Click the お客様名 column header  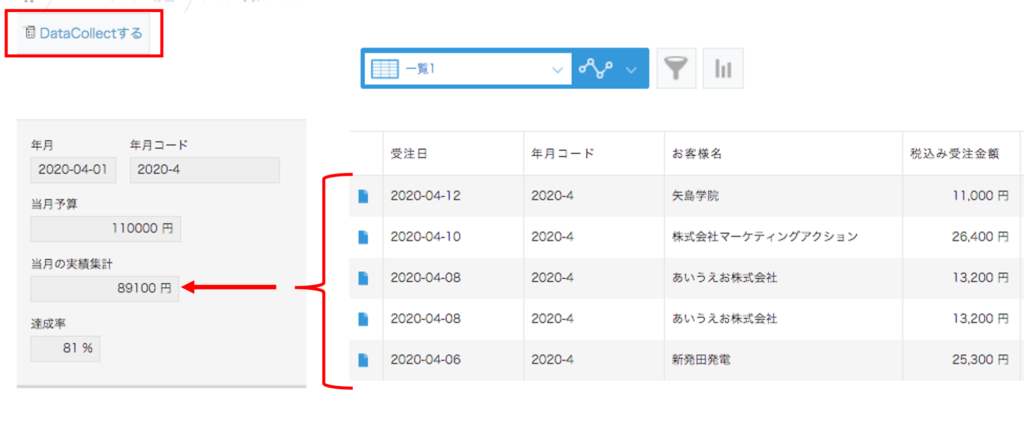[x=784, y=153]
